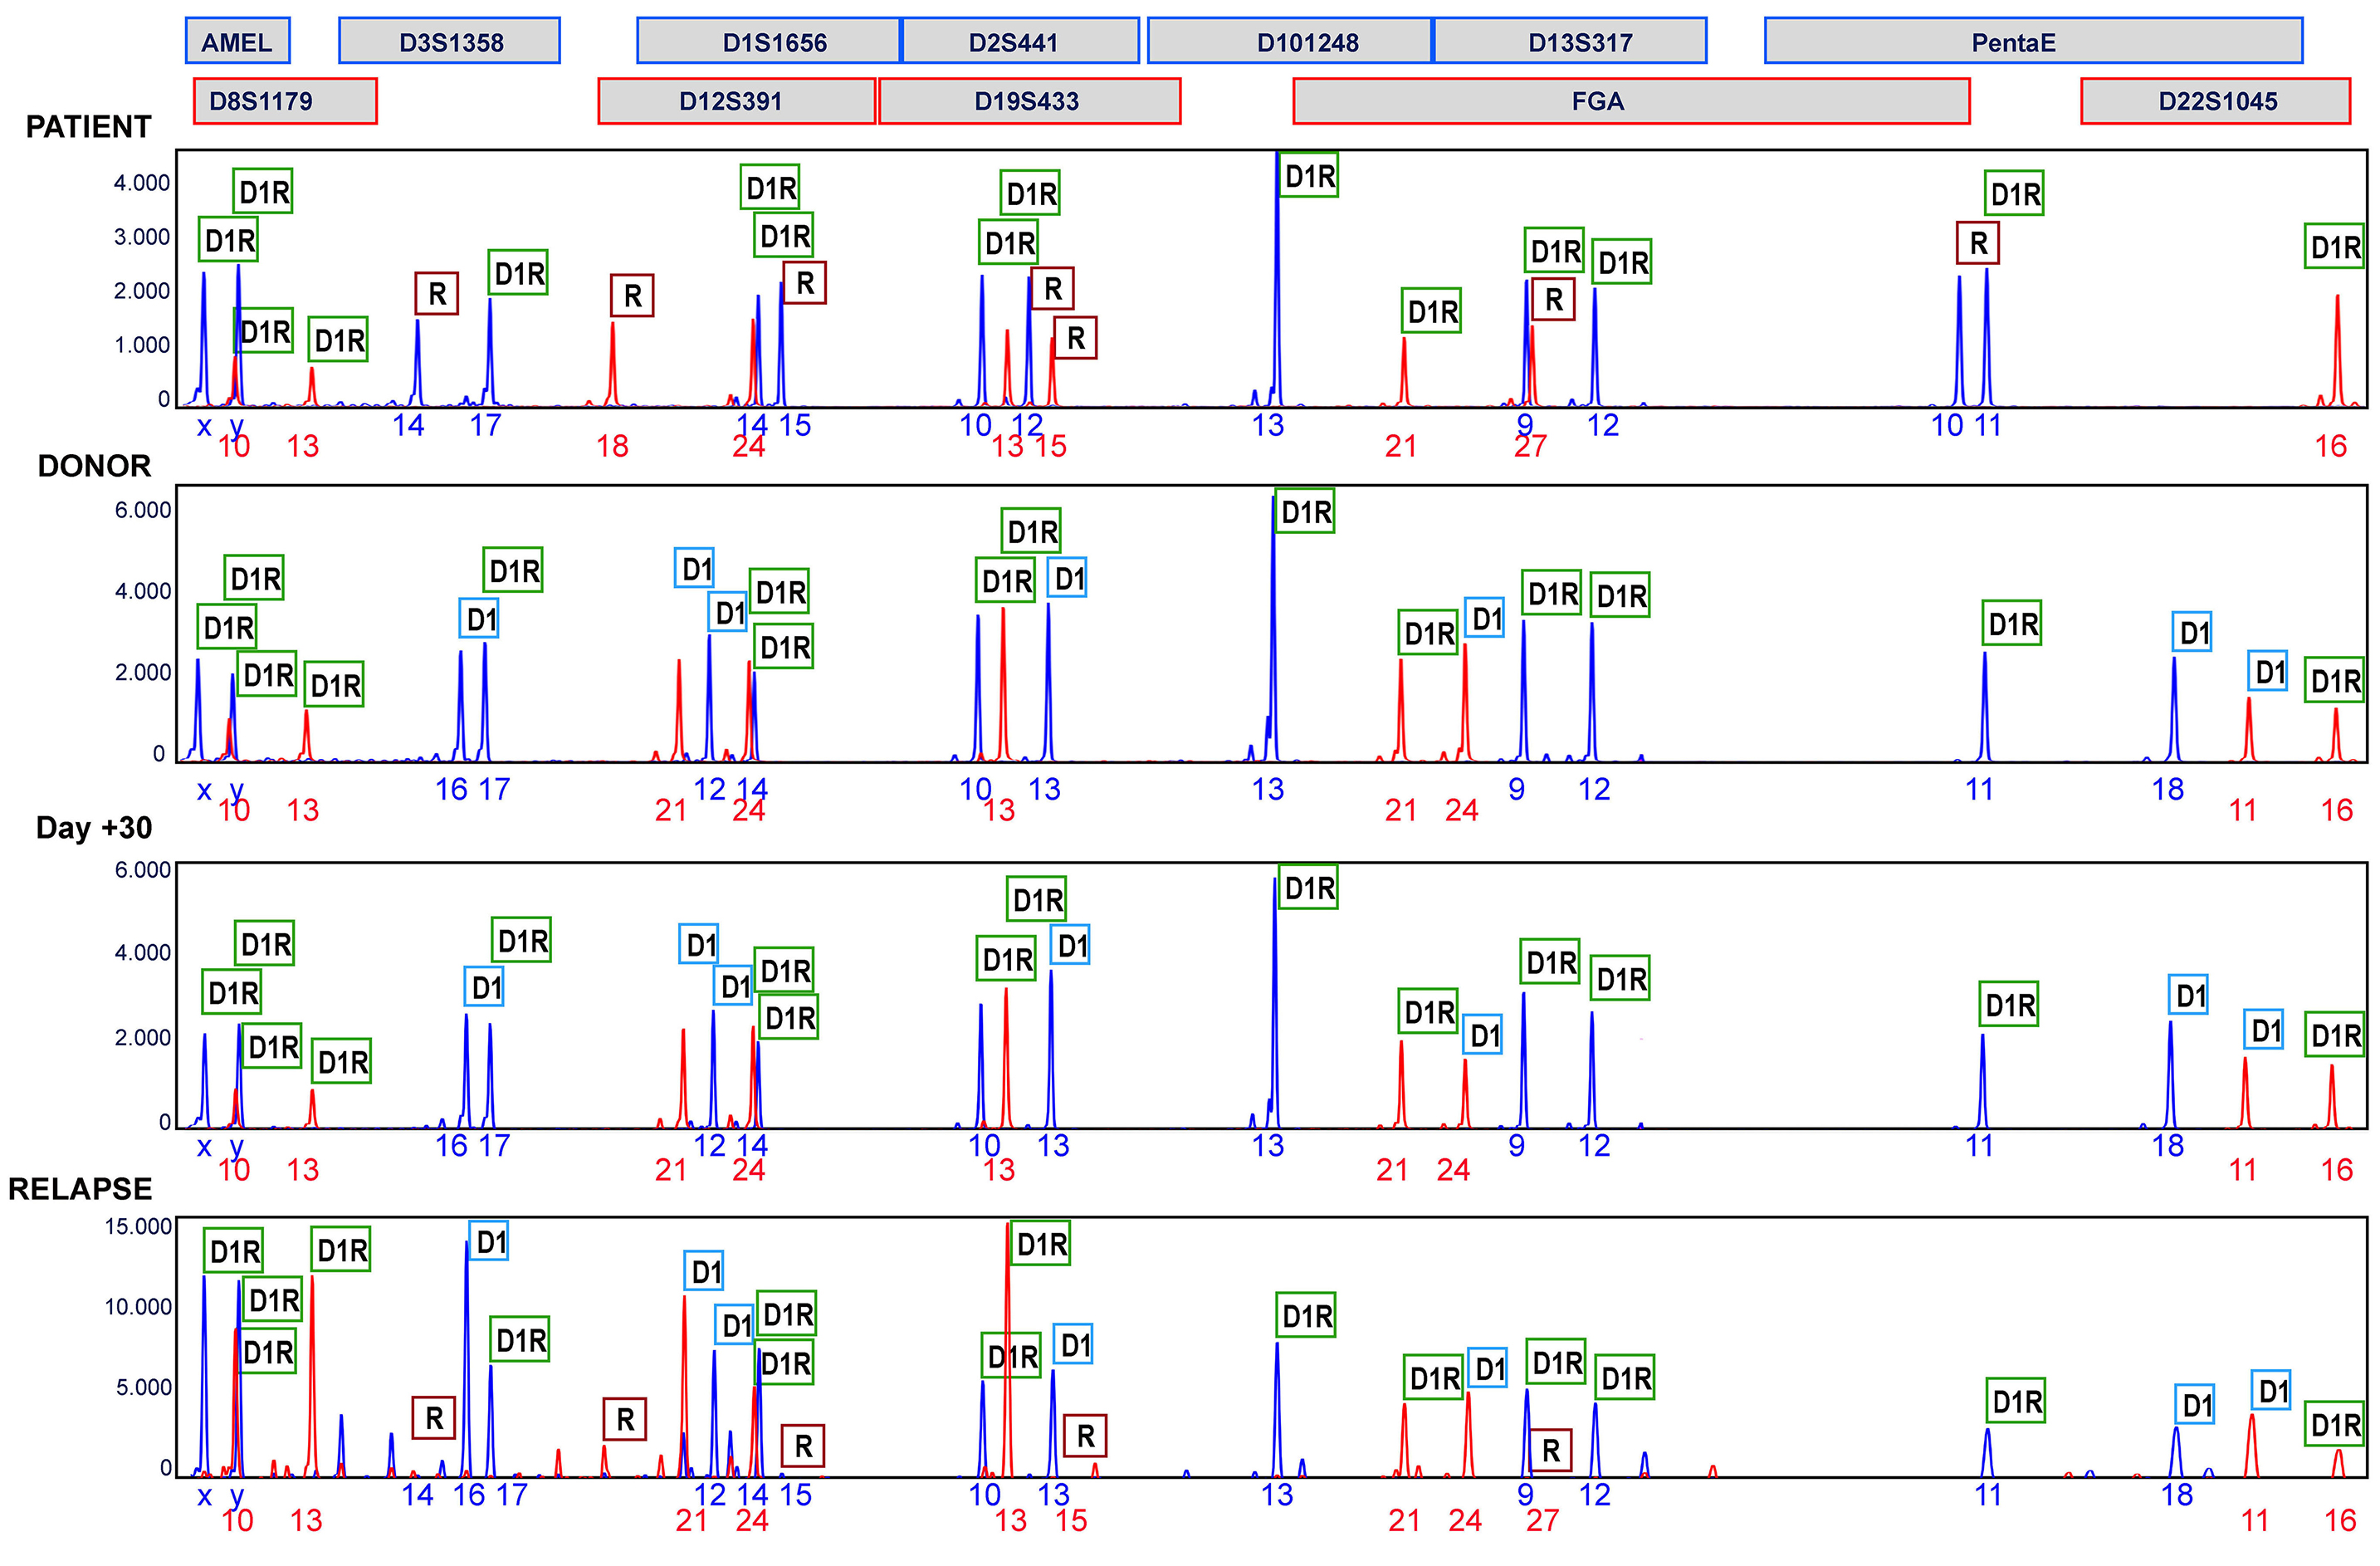Click the AMEL locus box

[237, 42]
